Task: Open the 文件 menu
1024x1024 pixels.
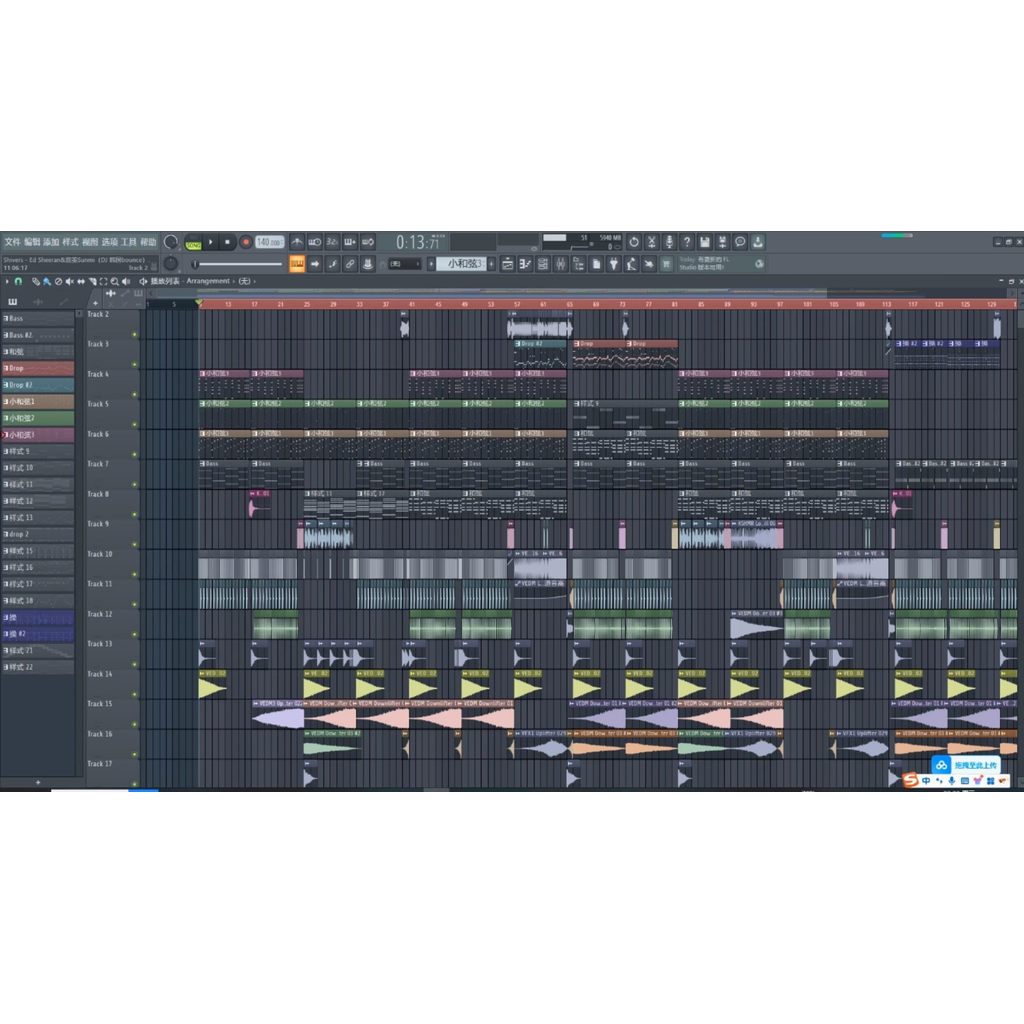Action: (x=12, y=241)
